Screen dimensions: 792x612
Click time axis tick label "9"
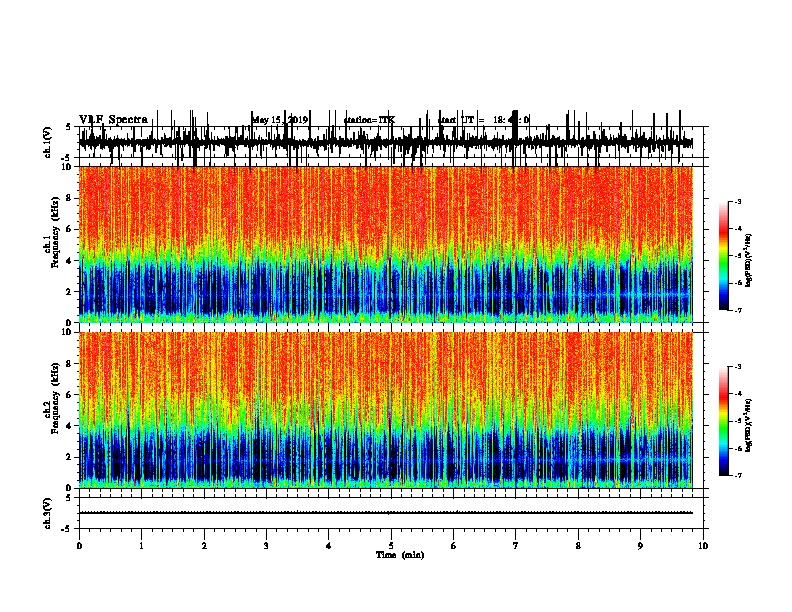(x=640, y=546)
